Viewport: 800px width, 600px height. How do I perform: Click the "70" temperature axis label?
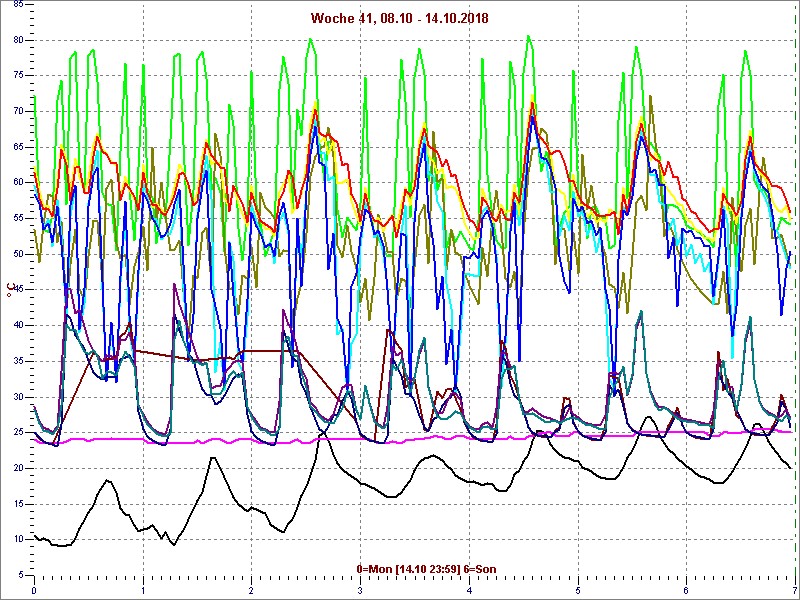18,111
